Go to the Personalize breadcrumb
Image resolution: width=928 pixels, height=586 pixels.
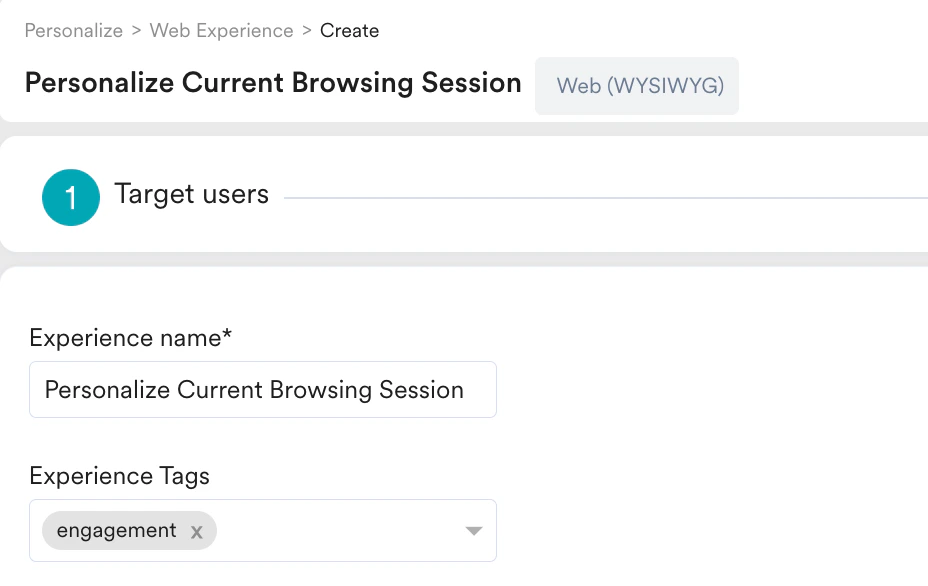[x=73, y=31]
